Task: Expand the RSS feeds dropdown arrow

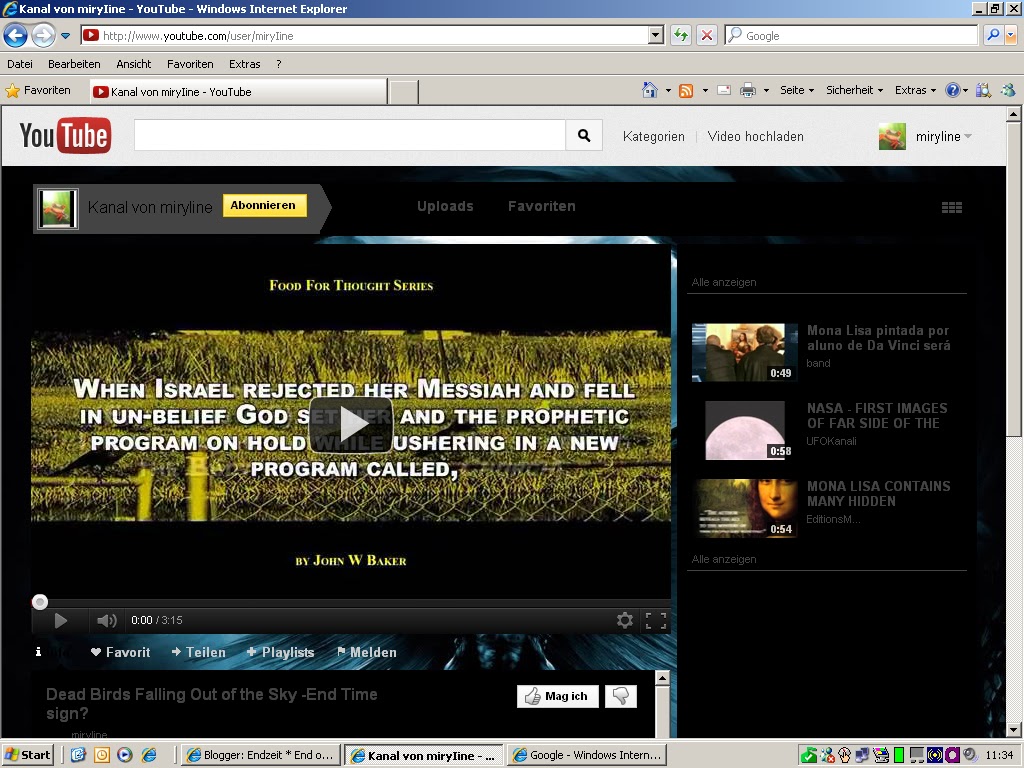Action: coord(705,91)
